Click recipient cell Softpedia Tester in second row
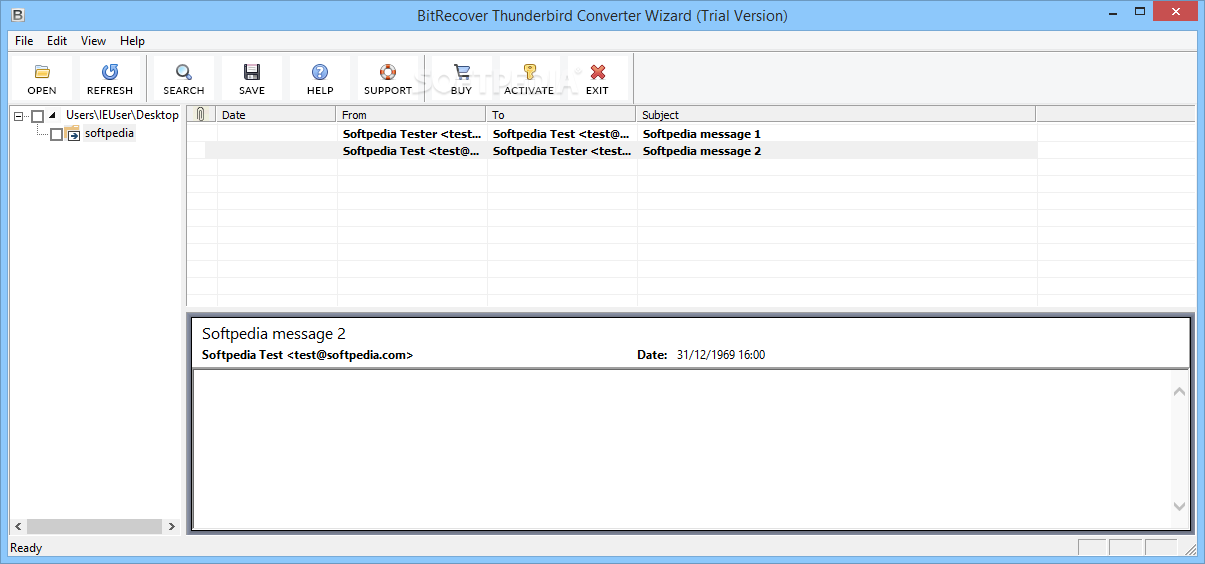The image size is (1205, 564). [x=562, y=151]
